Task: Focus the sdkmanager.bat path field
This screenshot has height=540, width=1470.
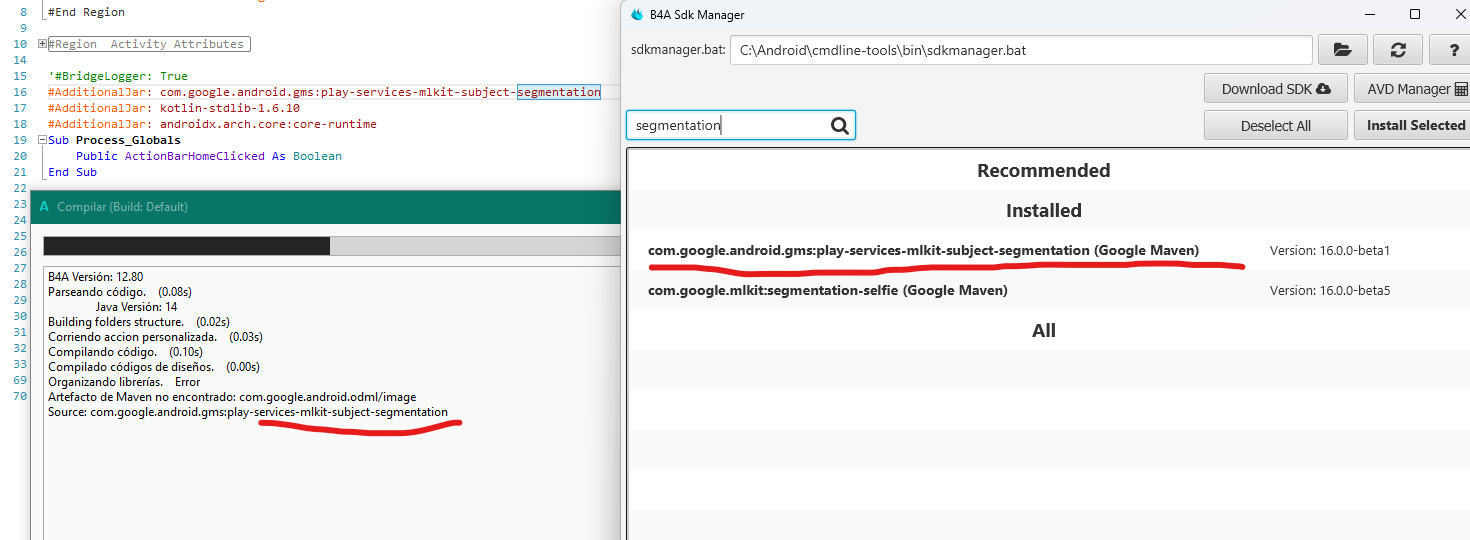Action: (1021, 50)
